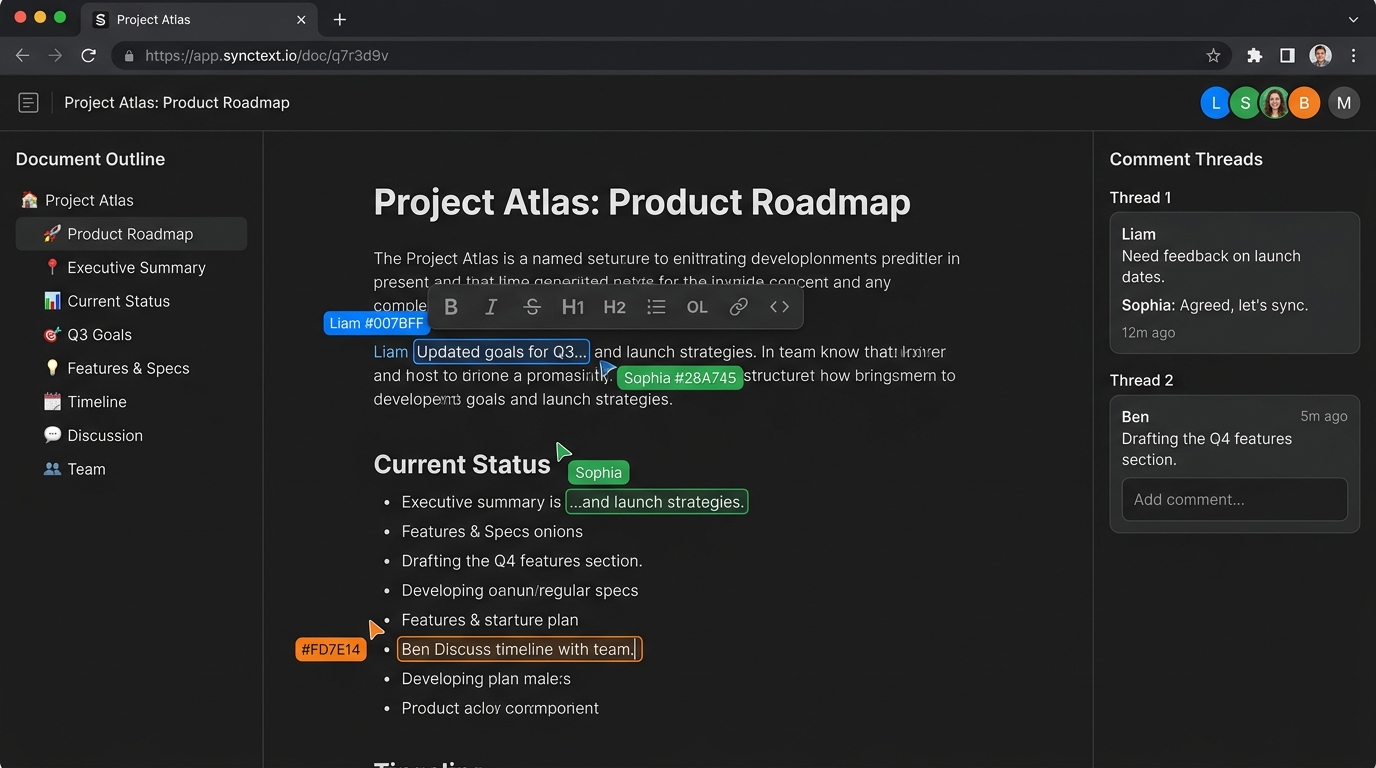
Task: Click the 'Updated goals for Q3...' highlighted text
Action: [501, 352]
